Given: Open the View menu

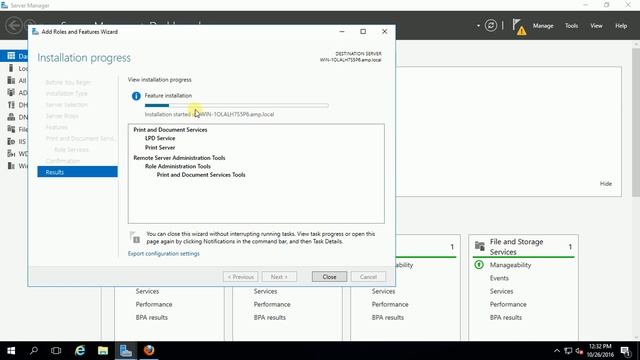Looking at the screenshot, I should [596, 26].
